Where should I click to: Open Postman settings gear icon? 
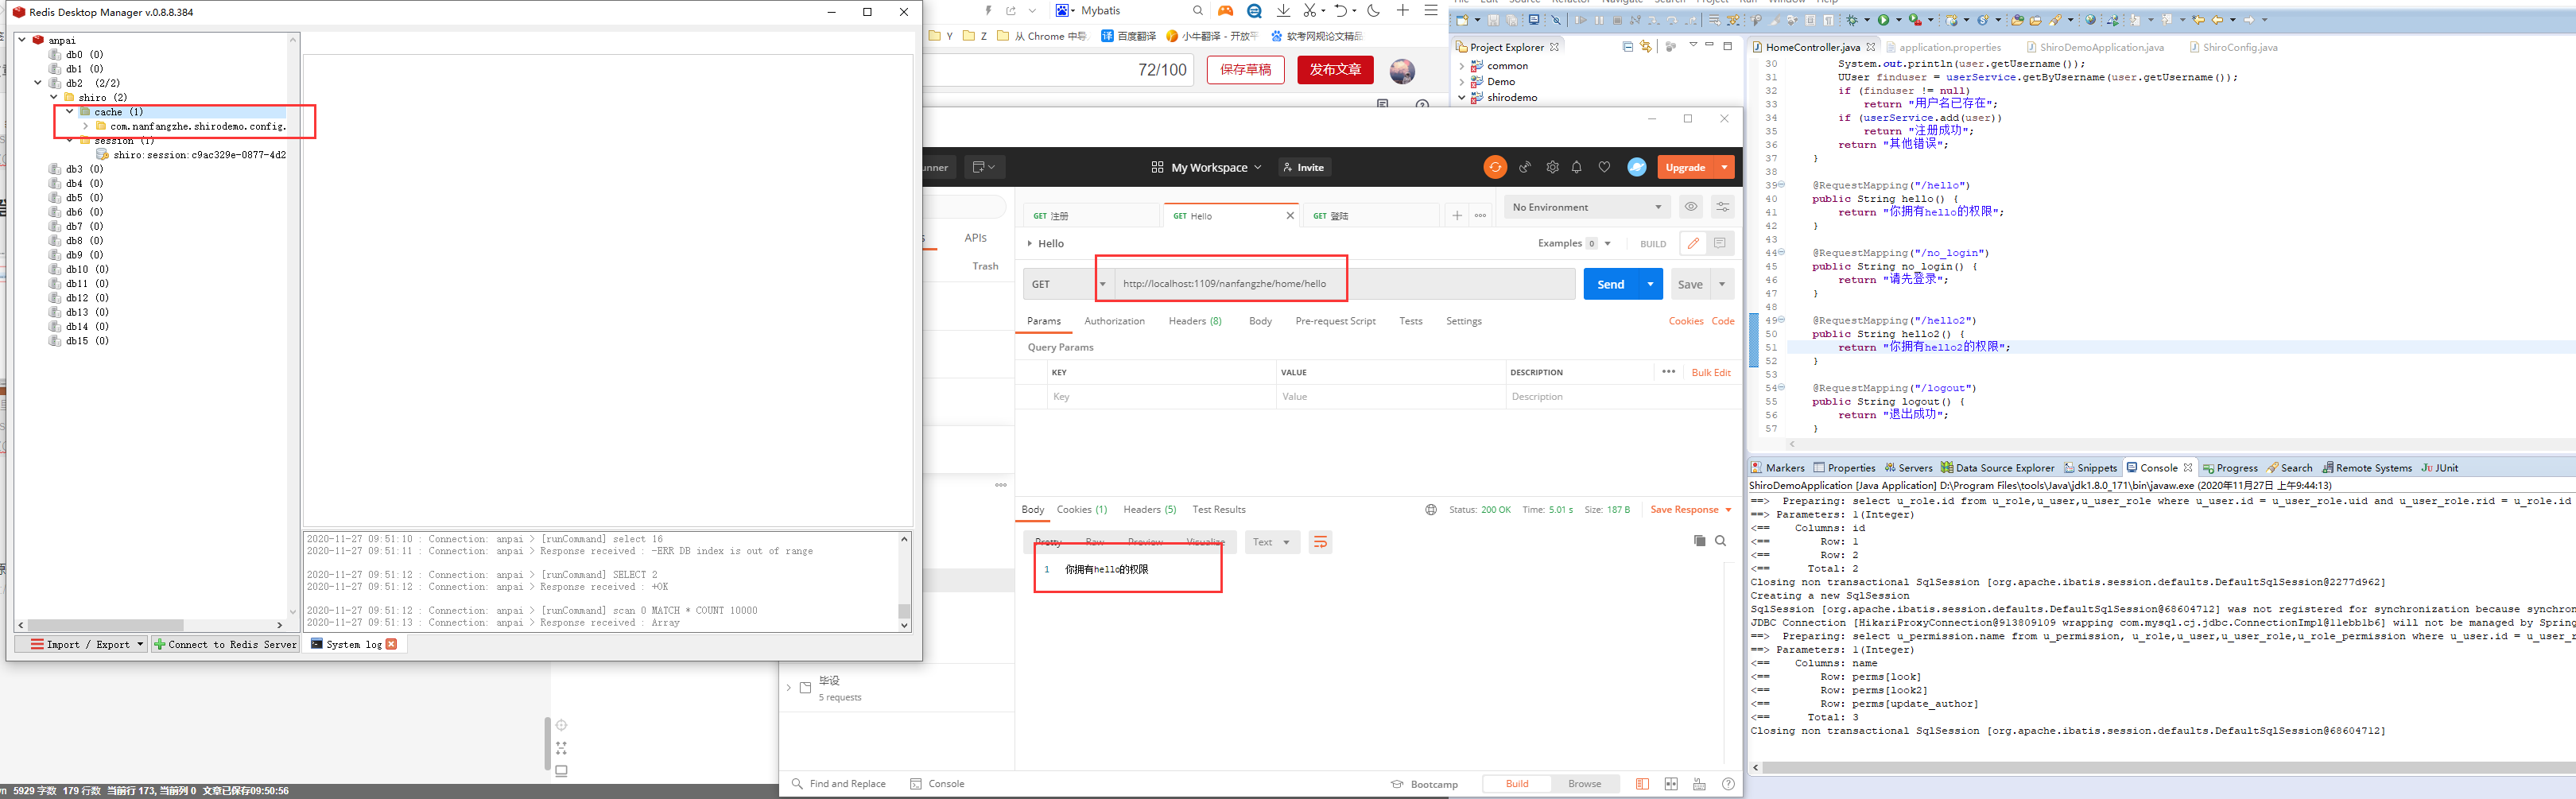(1552, 167)
